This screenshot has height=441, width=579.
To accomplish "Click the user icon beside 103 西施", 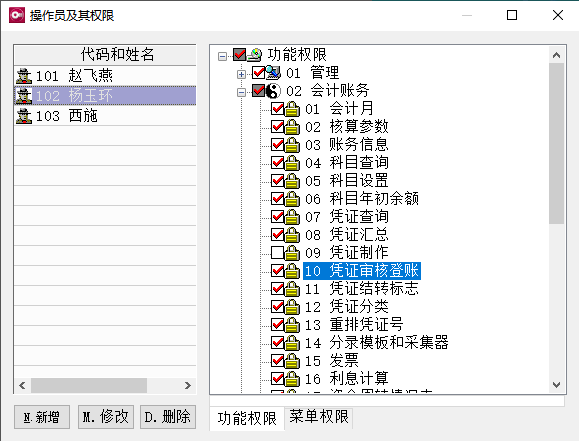I will coord(24,116).
